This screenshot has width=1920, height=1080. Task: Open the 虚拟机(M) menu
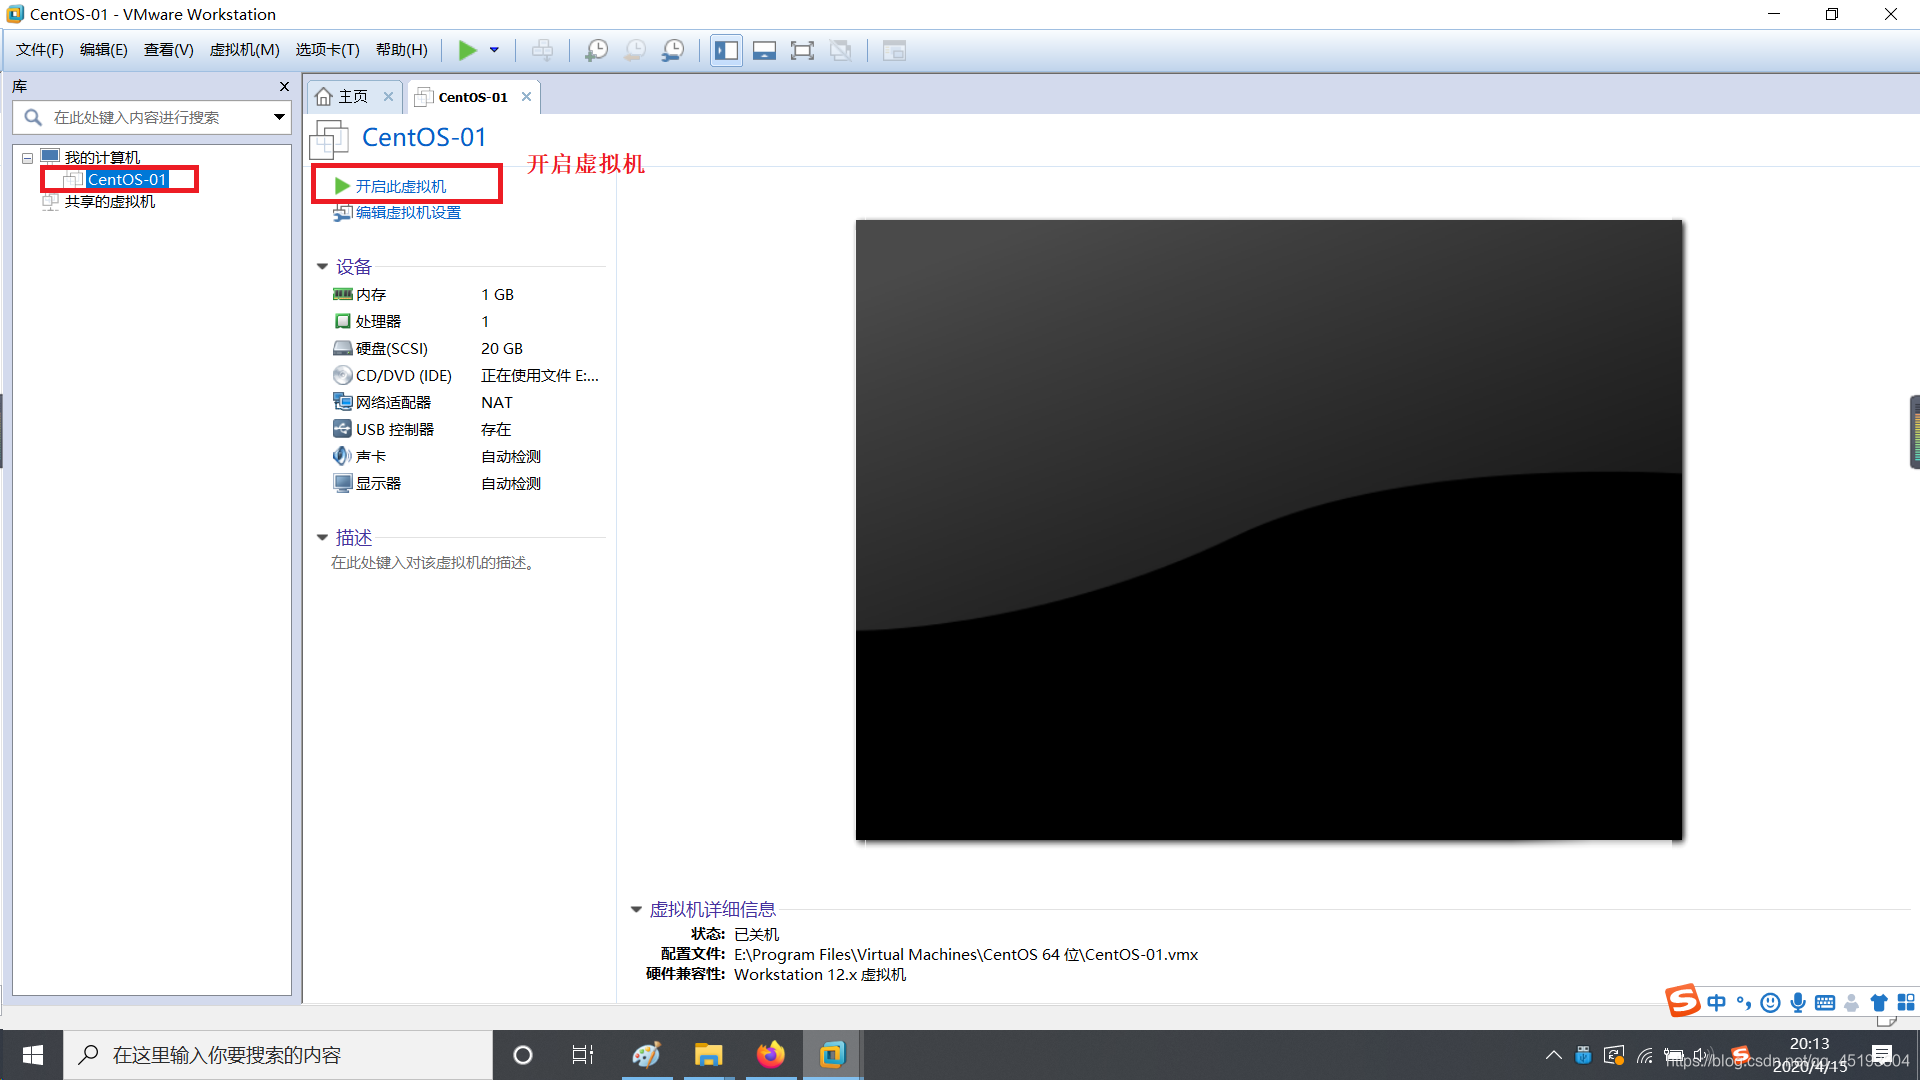click(245, 50)
